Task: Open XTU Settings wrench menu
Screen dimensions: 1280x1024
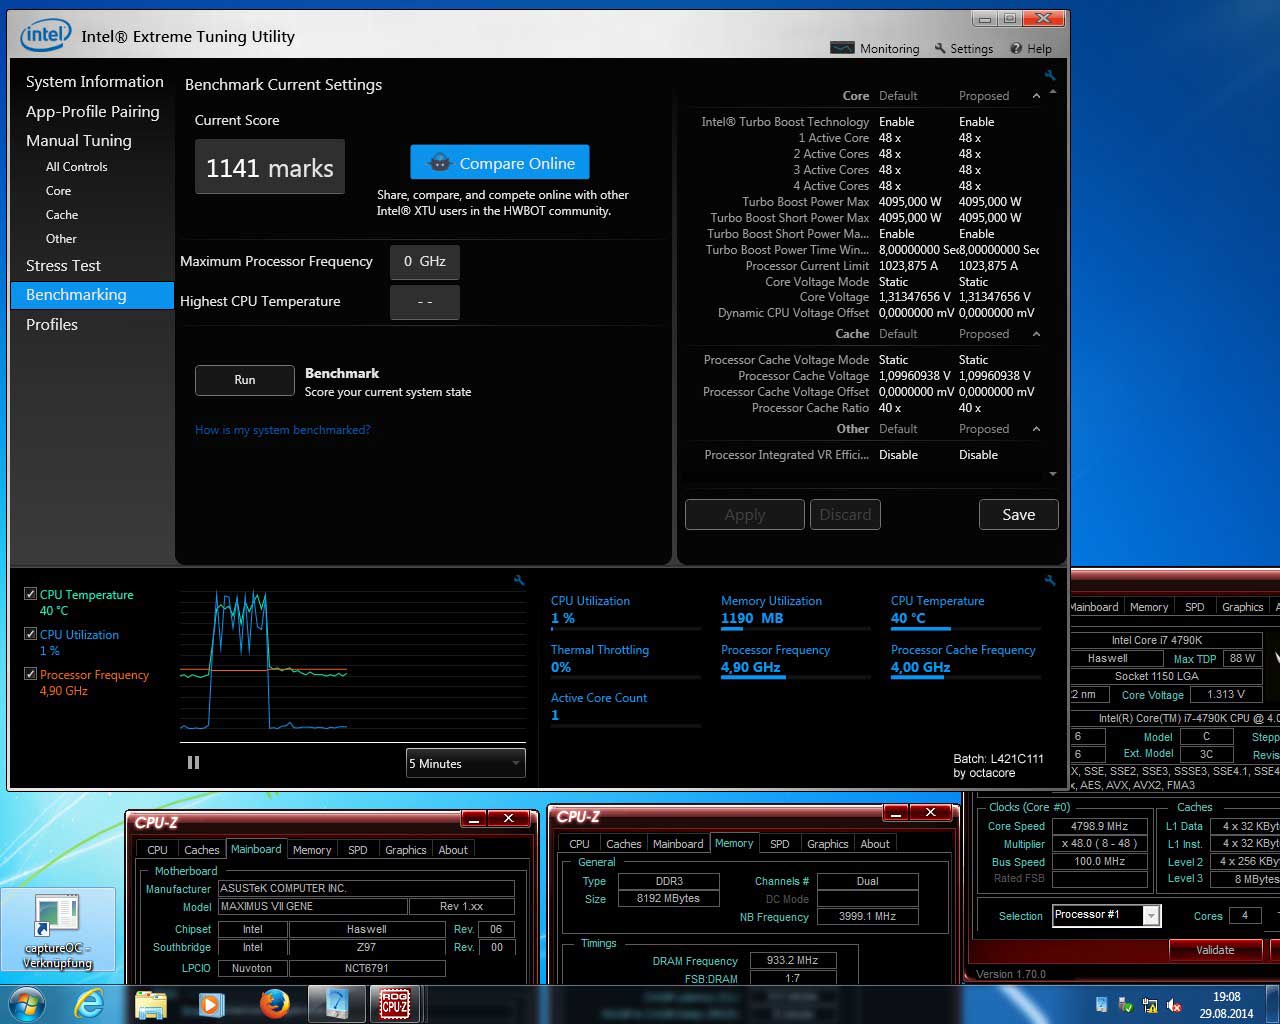Action: pos(963,48)
